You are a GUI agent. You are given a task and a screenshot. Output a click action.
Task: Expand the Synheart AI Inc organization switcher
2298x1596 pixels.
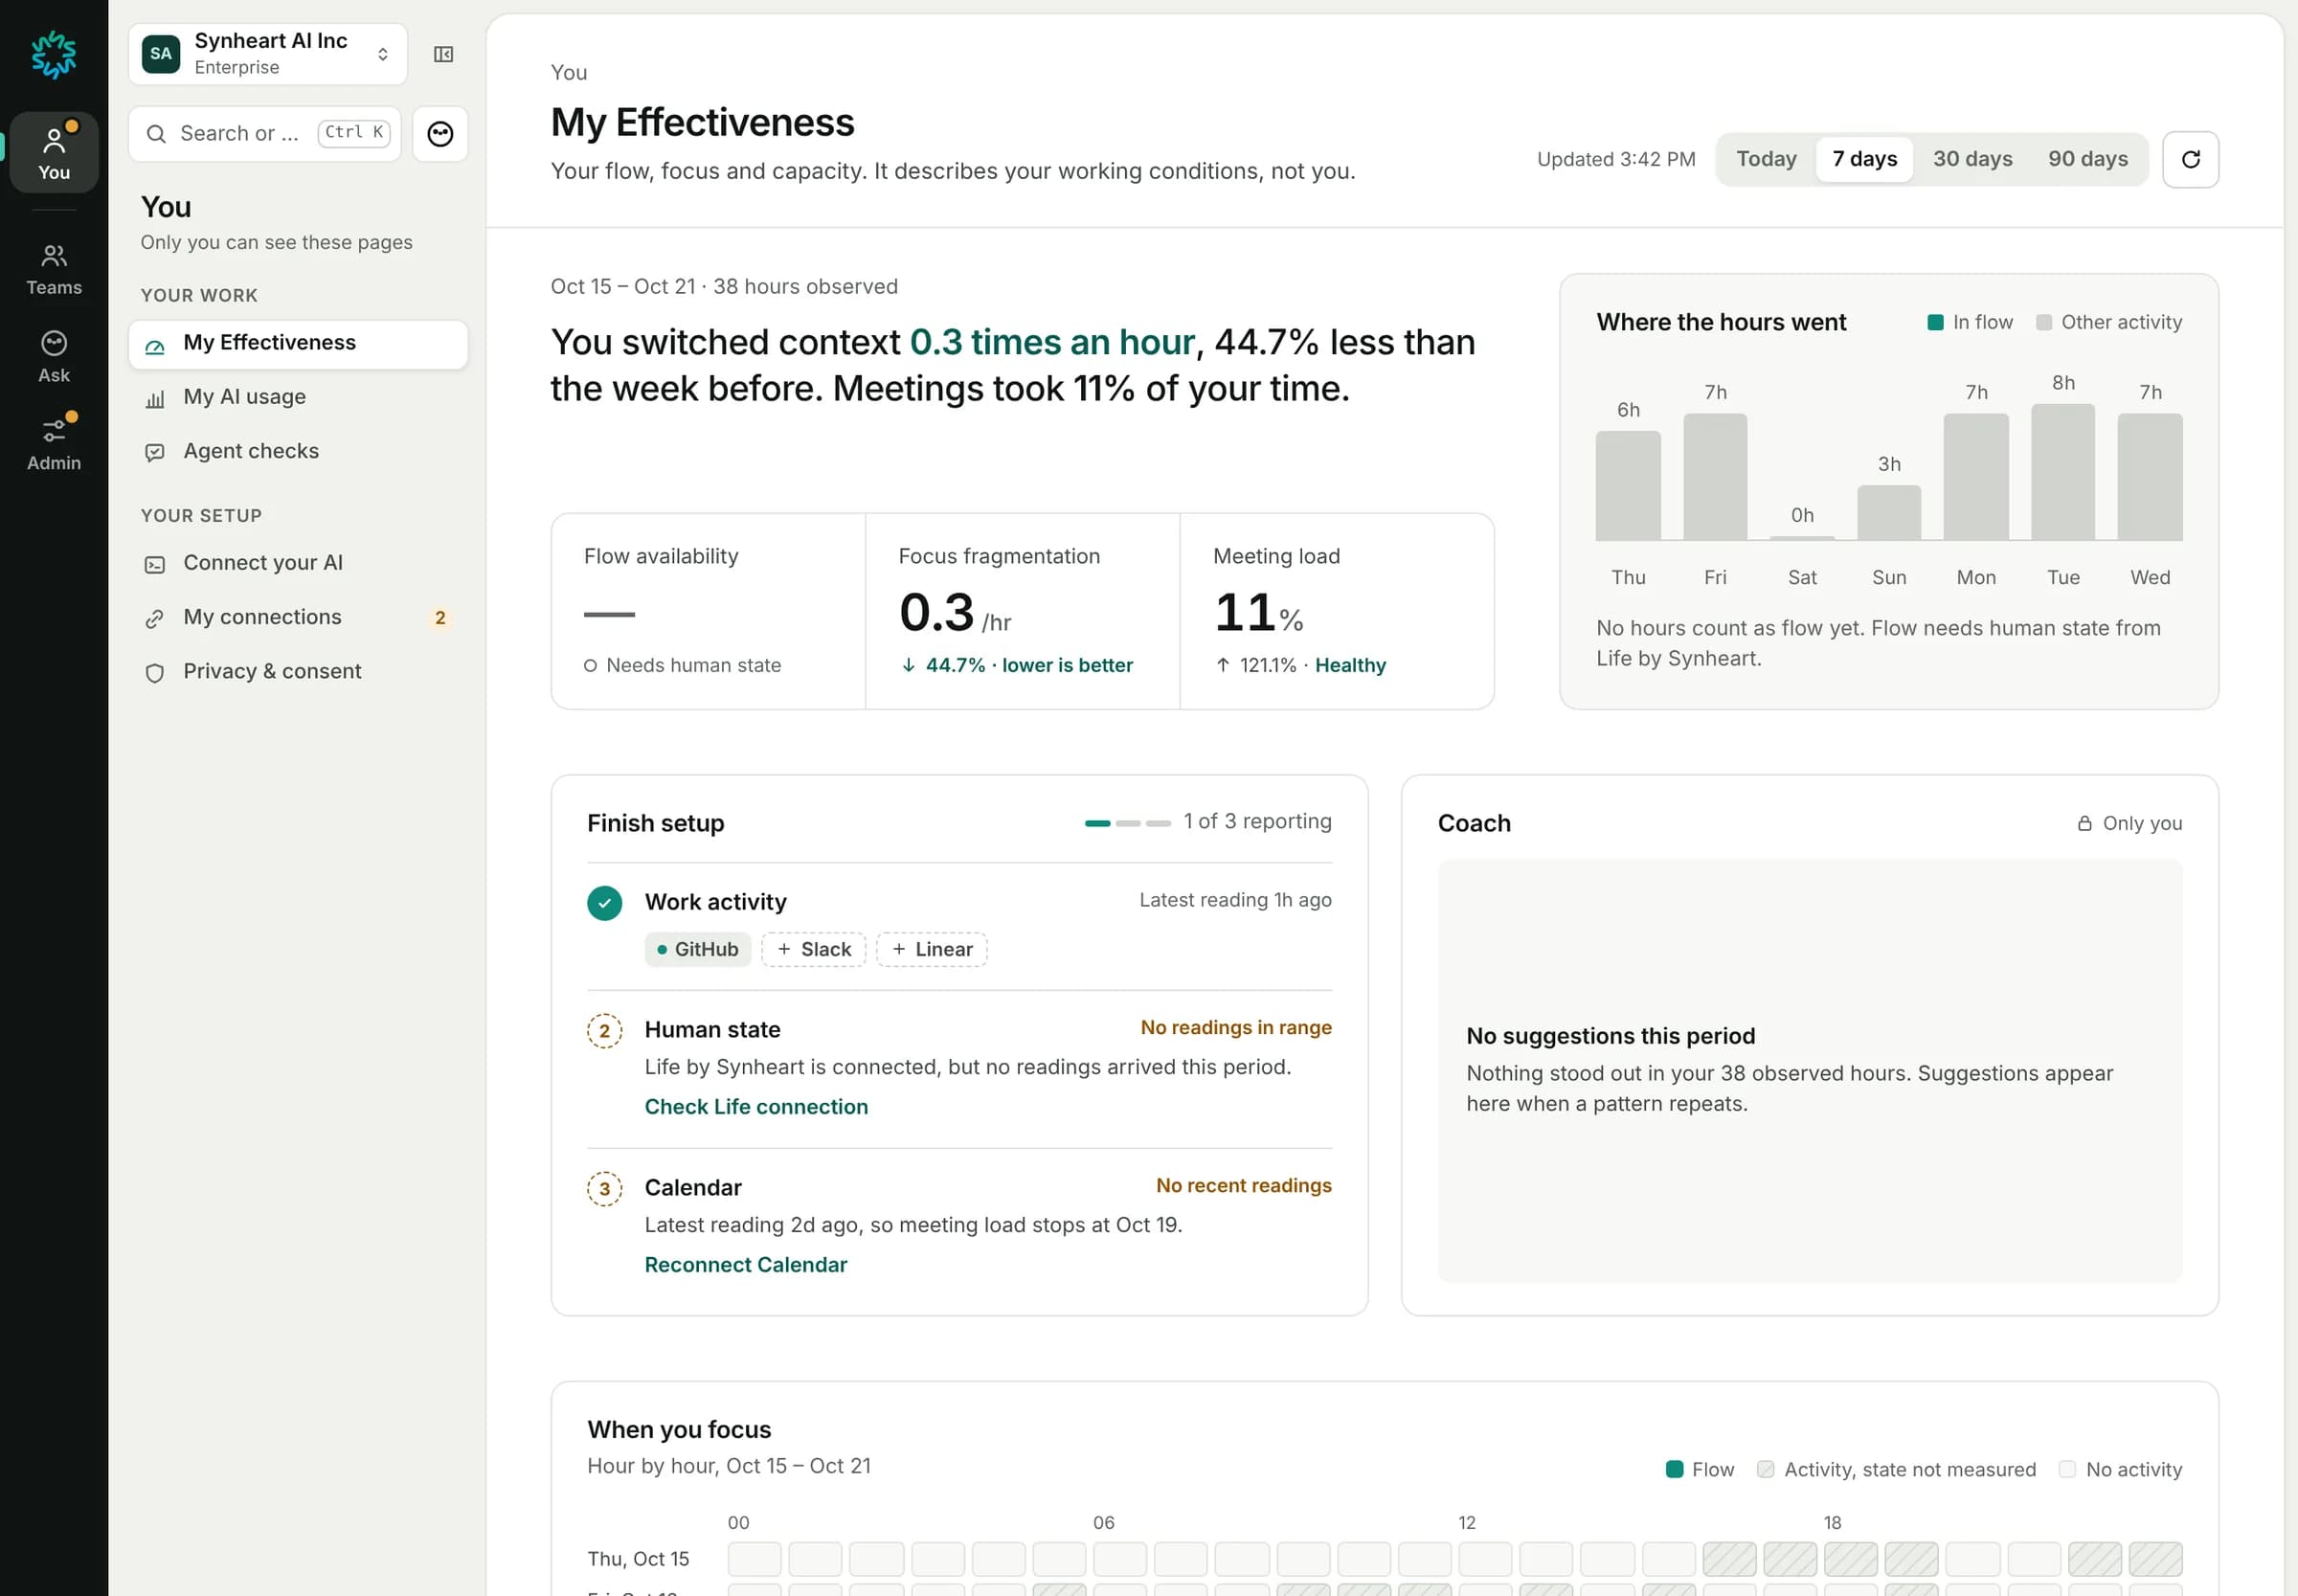point(268,54)
